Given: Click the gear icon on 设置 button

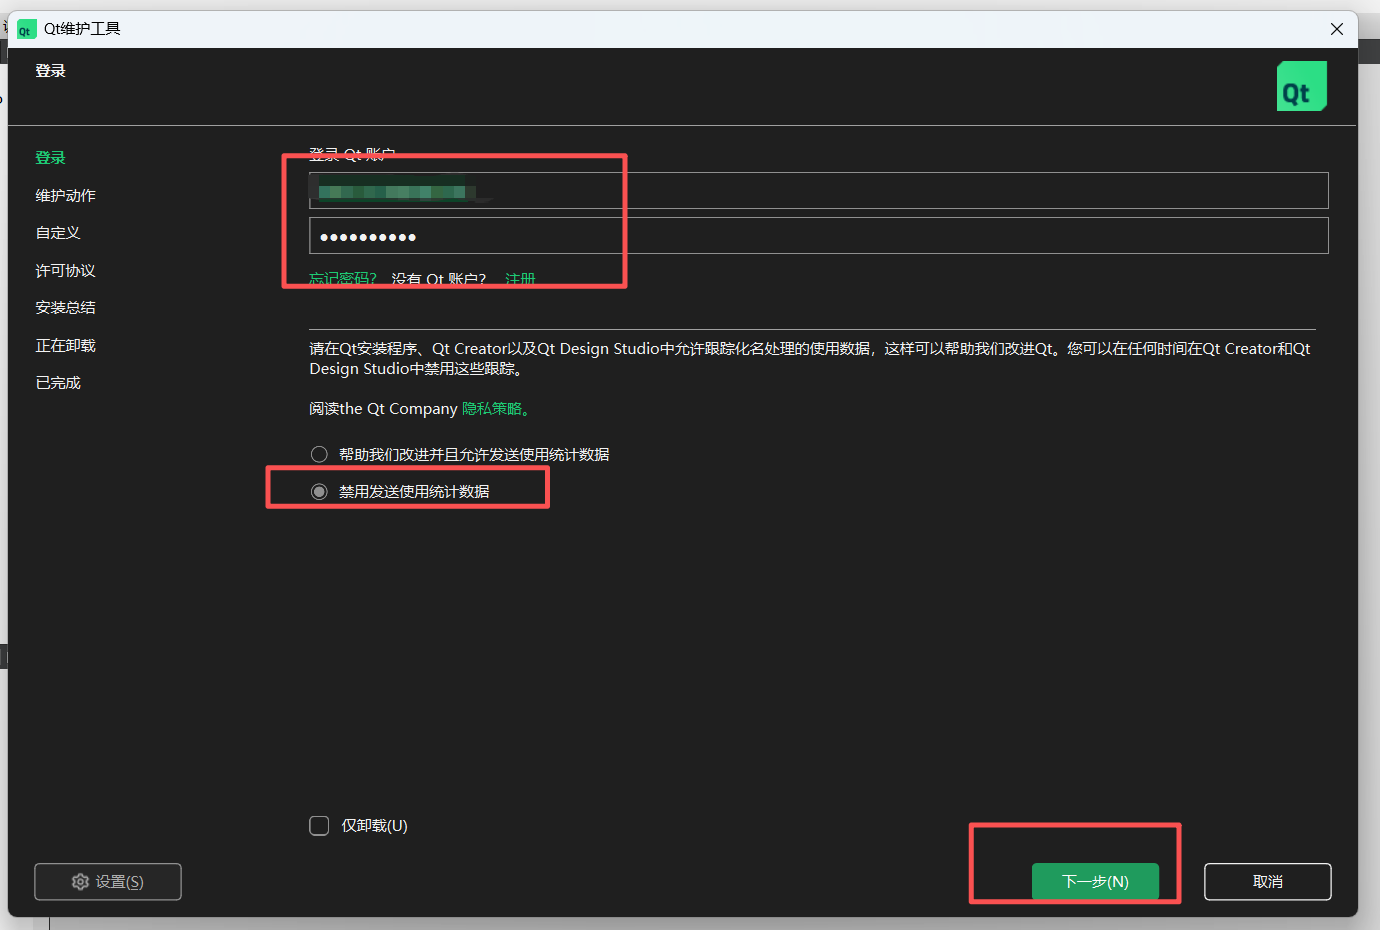Looking at the screenshot, I should tap(81, 882).
